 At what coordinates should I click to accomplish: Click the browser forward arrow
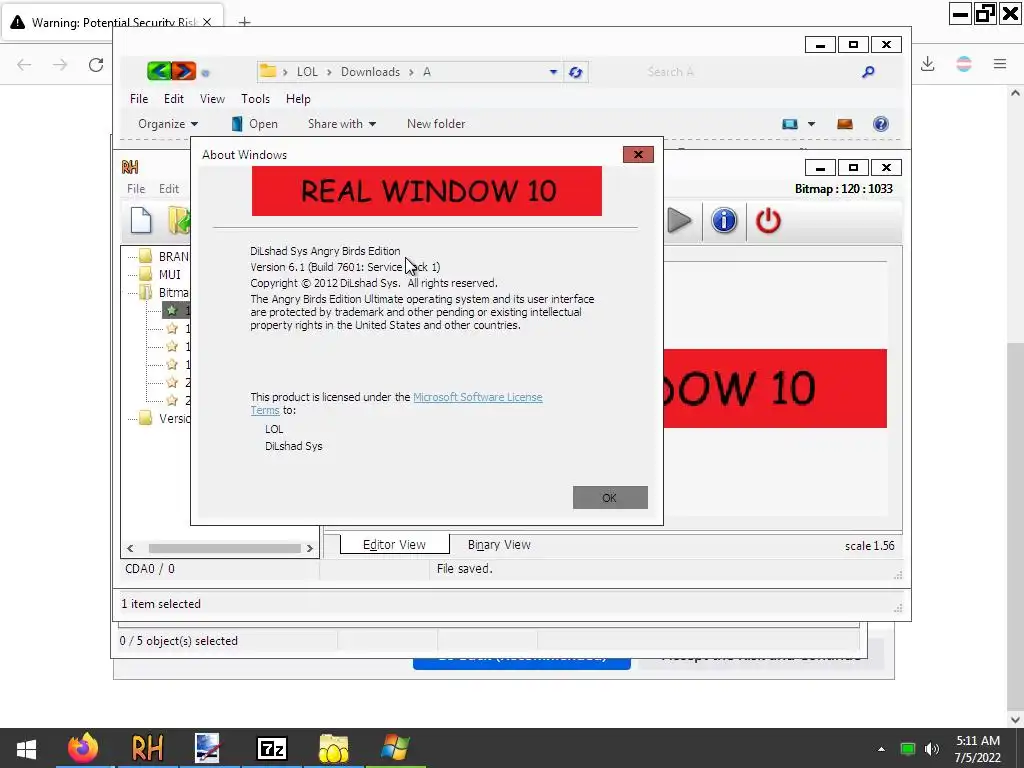tap(60, 64)
